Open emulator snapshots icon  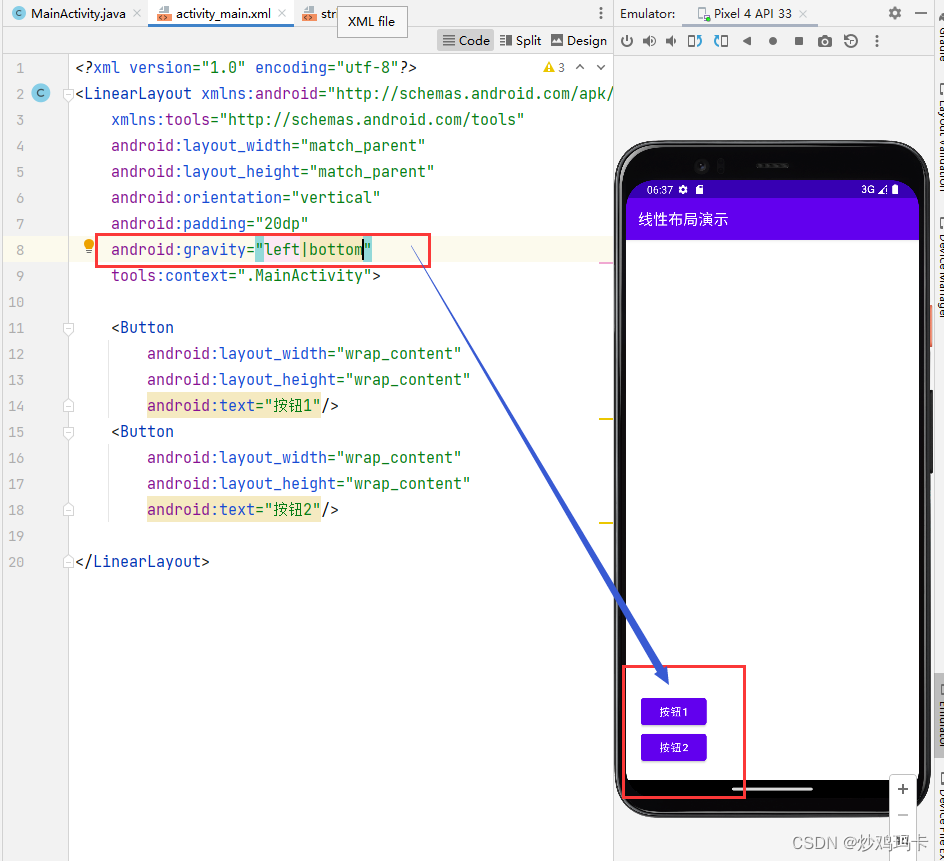[x=851, y=41]
